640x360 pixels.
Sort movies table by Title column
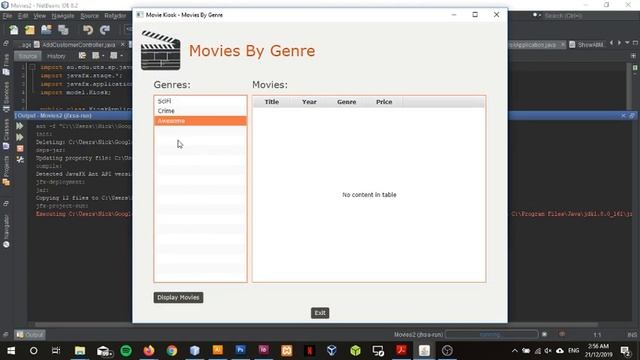coord(271,102)
